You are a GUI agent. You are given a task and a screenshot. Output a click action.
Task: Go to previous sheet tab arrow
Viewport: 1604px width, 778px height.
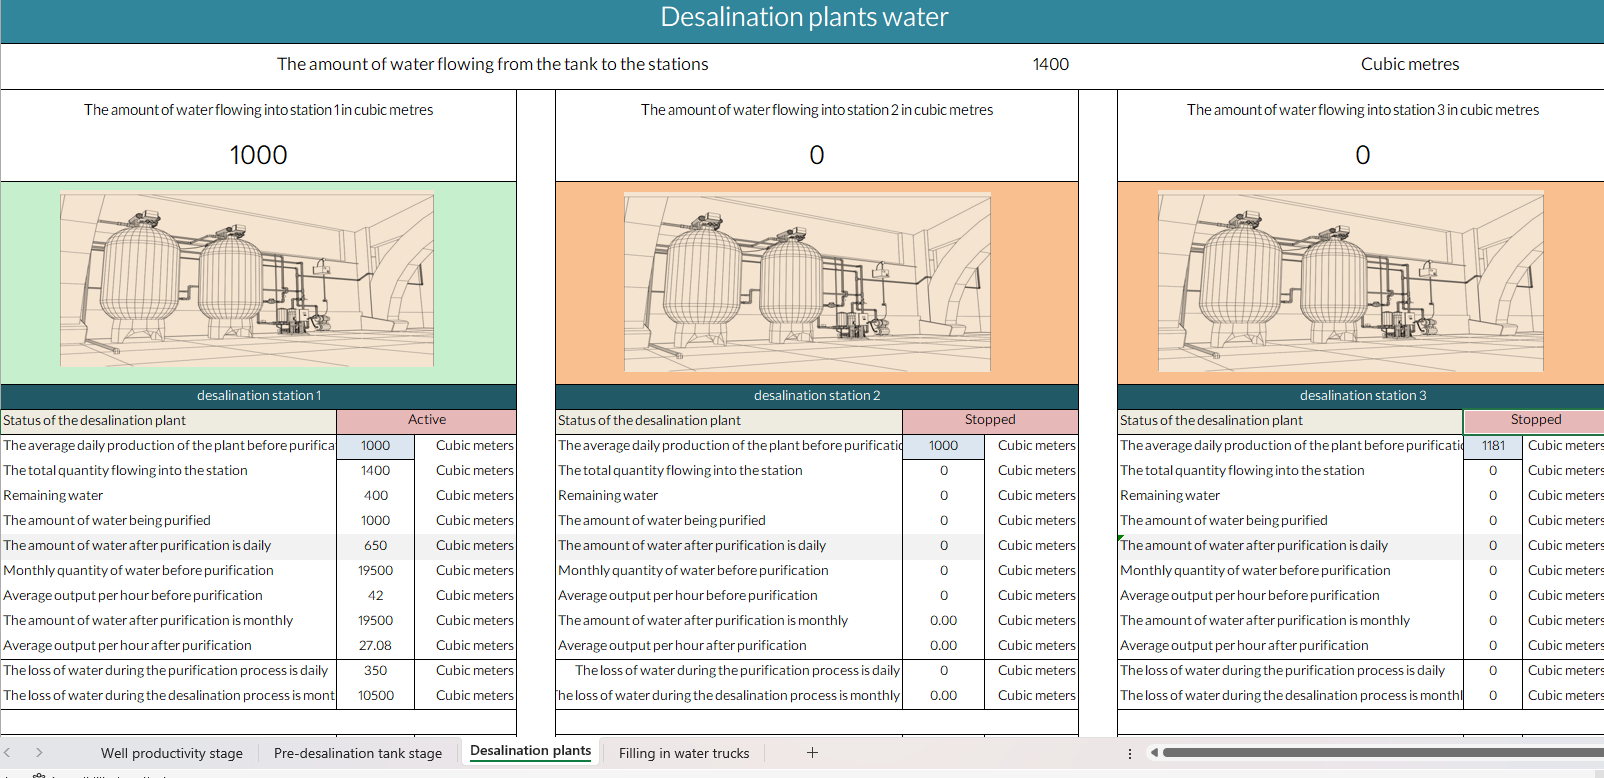(7, 753)
